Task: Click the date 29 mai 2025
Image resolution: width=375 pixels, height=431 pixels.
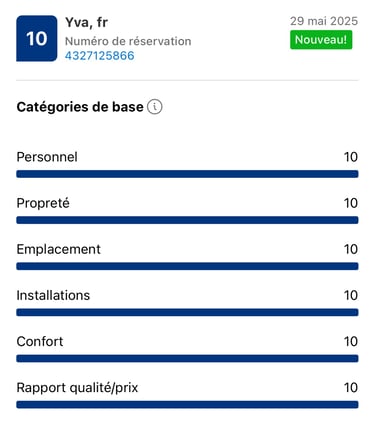Action: [x=324, y=21]
